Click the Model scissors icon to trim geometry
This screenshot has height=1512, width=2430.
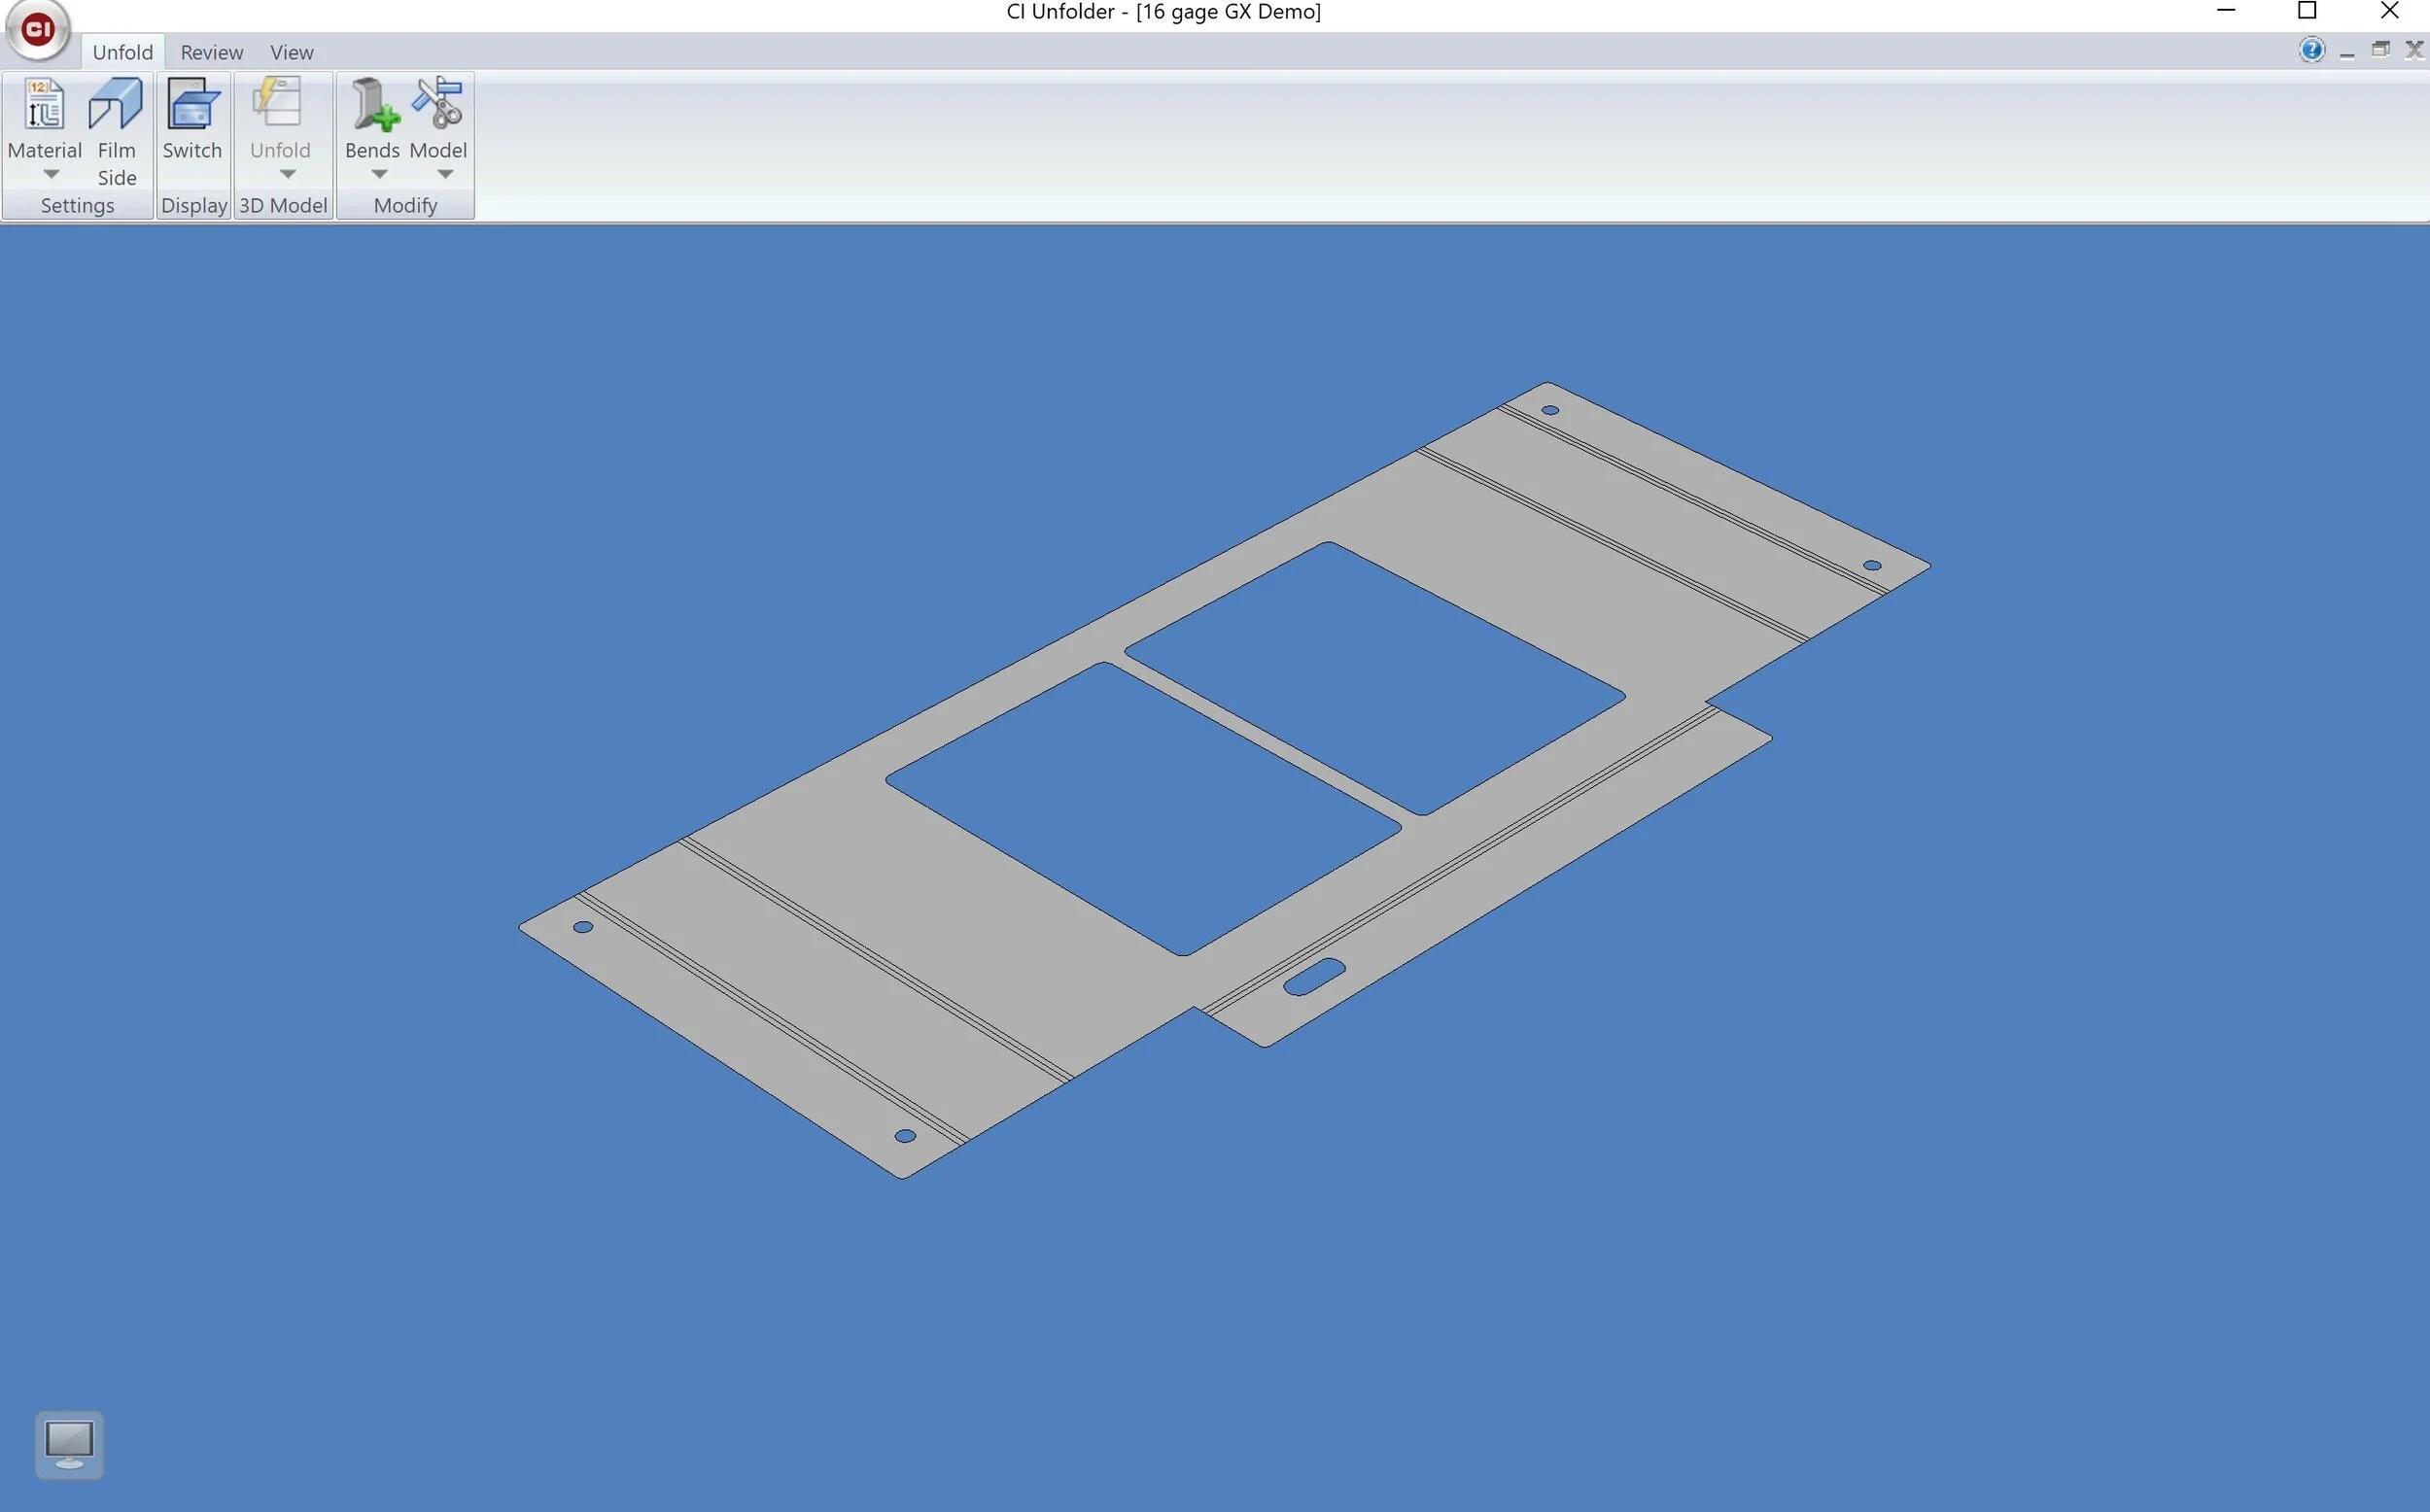pyautogui.click(x=437, y=103)
